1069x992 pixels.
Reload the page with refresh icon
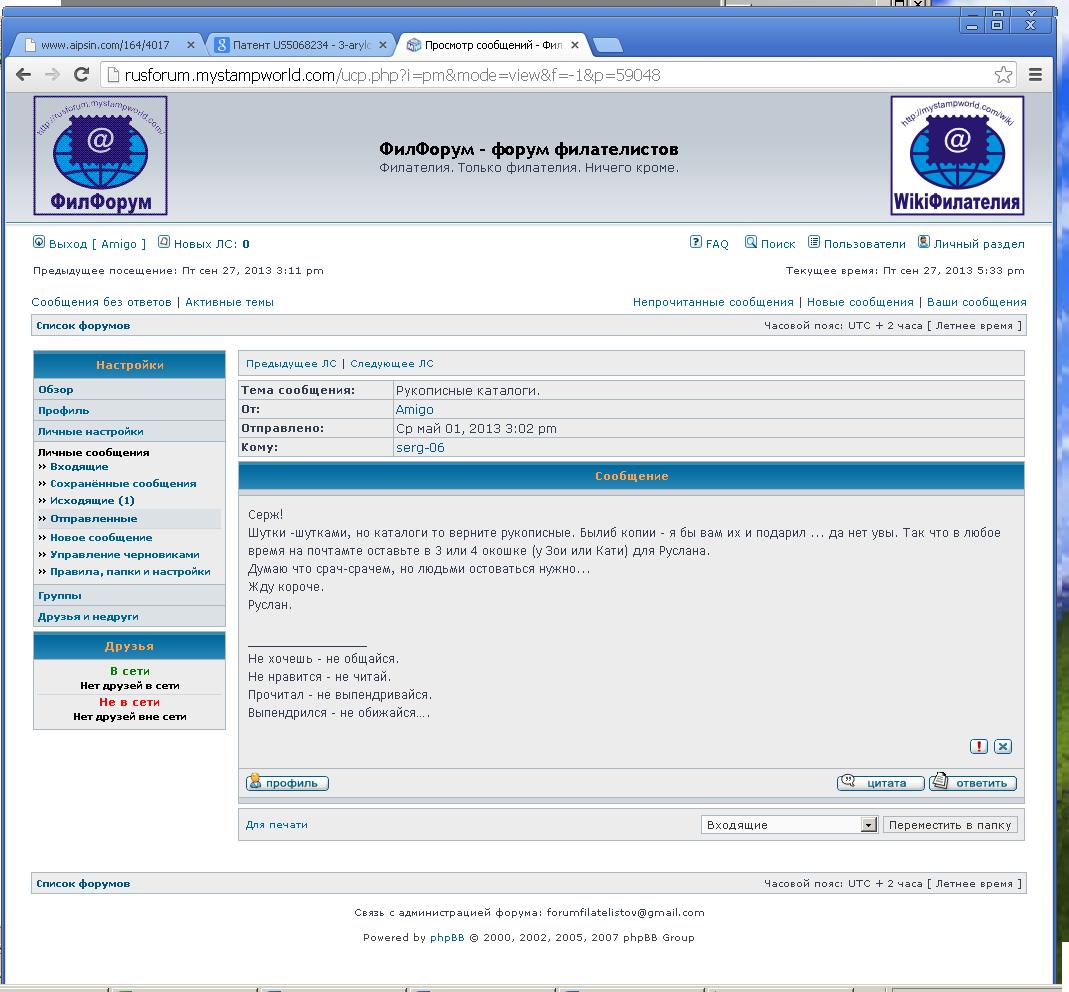pos(81,75)
